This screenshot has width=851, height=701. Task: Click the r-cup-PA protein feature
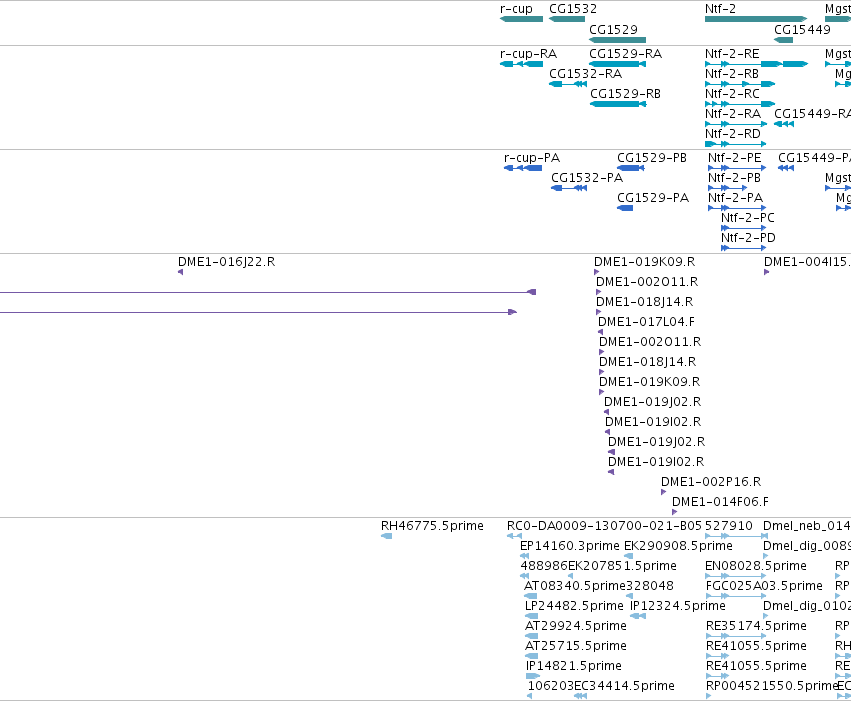point(523,168)
